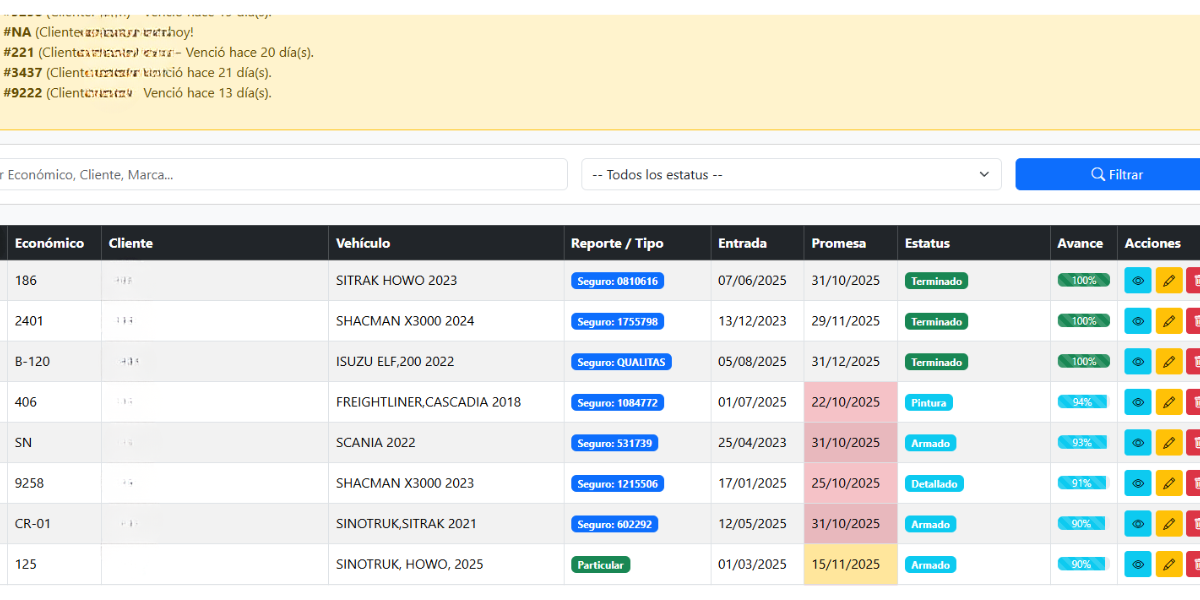Click the 100% progress bar of unit 186
This screenshot has height=600, width=1200.
(x=1083, y=280)
